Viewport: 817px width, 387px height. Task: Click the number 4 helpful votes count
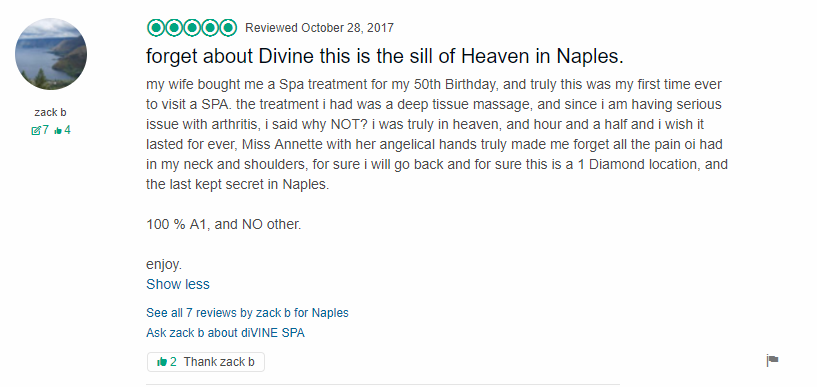[67, 130]
